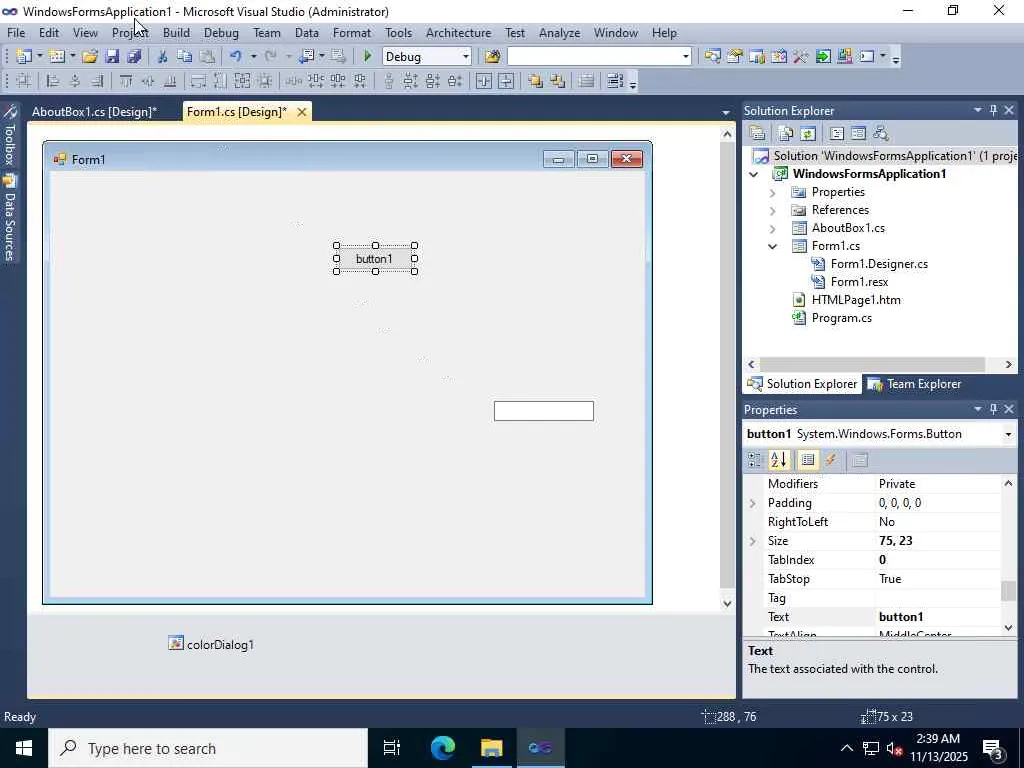Screen dimensions: 1024x768
Task: Expand the Size property
Action: coord(752,541)
